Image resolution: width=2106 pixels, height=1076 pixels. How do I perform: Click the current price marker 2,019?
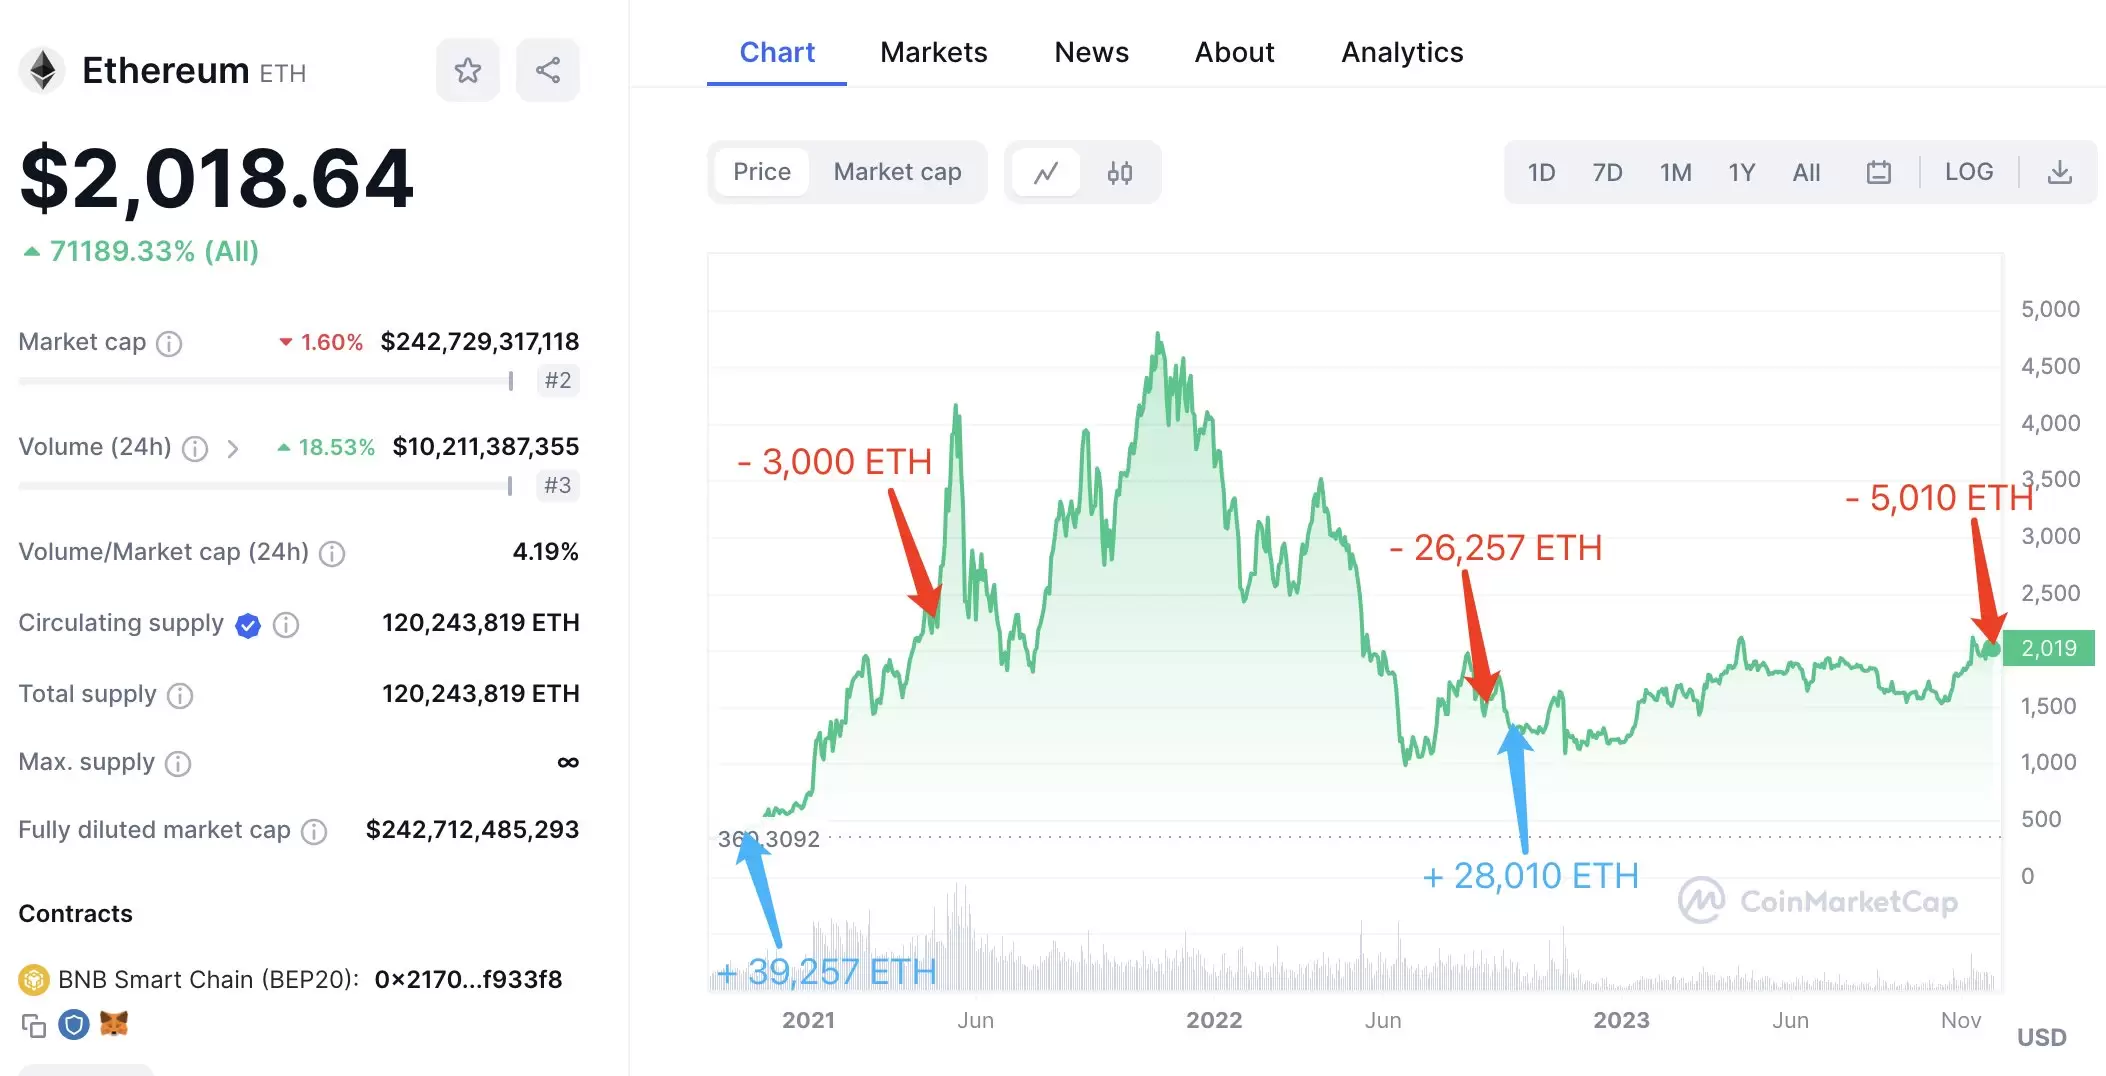(x=2048, y=648)
